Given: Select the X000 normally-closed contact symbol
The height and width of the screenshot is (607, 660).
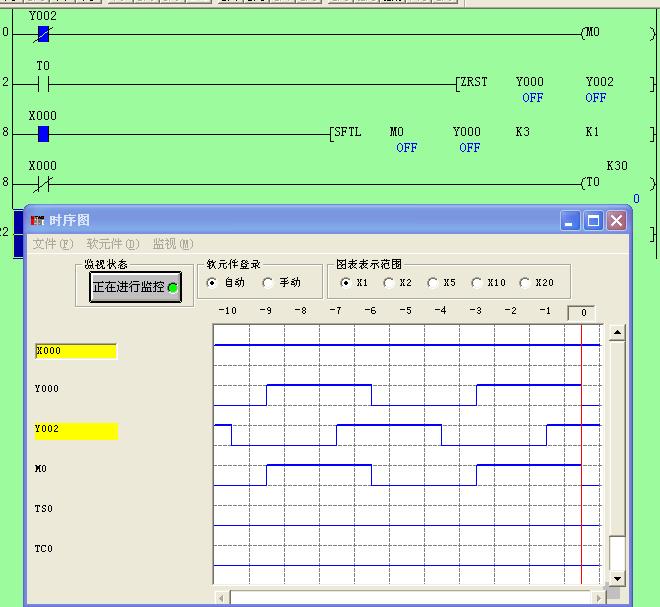Looking at the screenshot, I should [x=42, y=184].
